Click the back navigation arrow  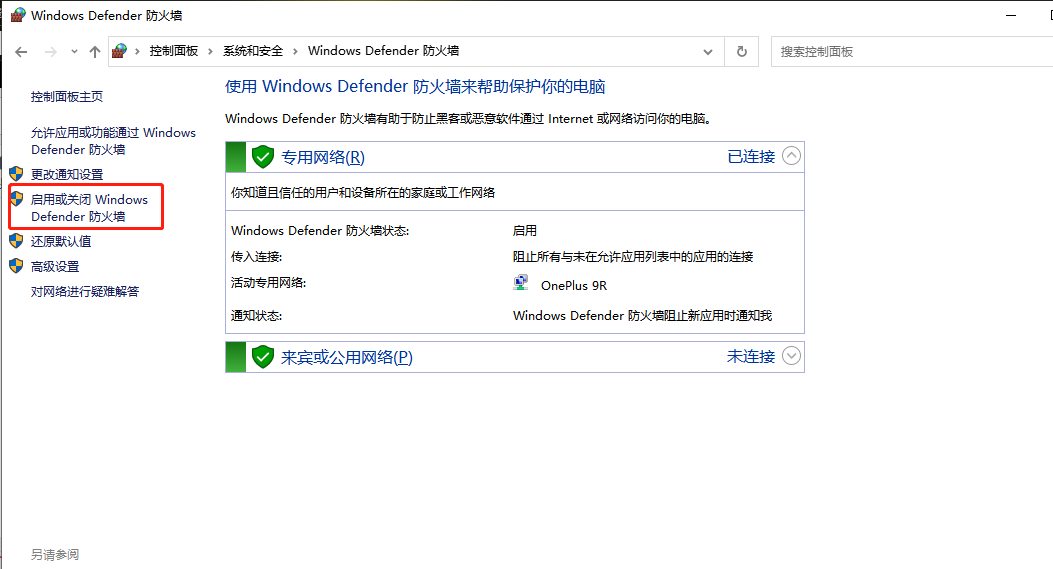(21, 52)
